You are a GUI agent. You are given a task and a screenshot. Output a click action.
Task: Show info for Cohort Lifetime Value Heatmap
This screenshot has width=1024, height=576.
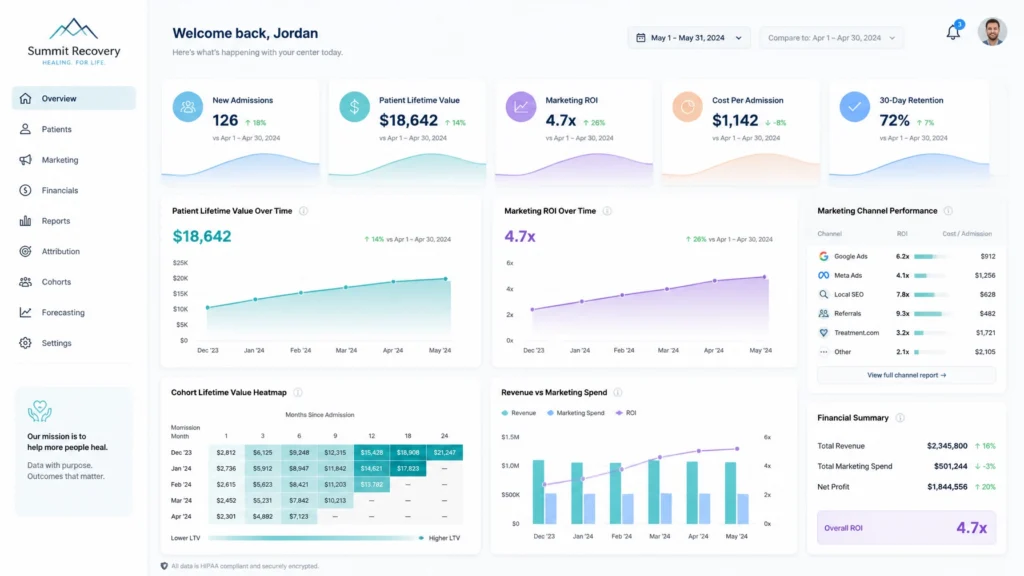point(298,392)
